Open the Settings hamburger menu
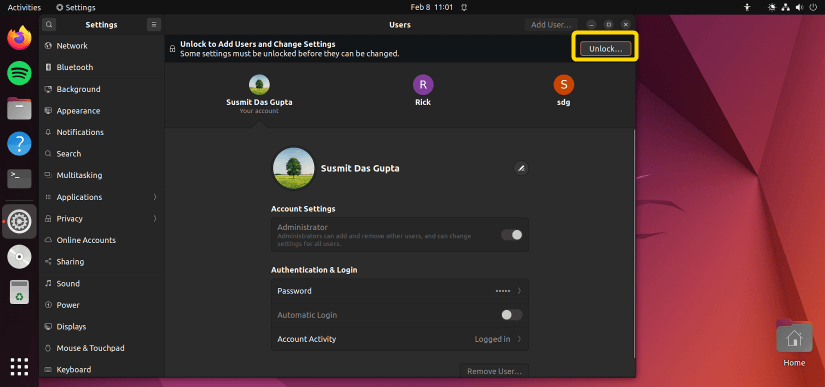This screenshot has width=825, height=387. tap(154, 24)
